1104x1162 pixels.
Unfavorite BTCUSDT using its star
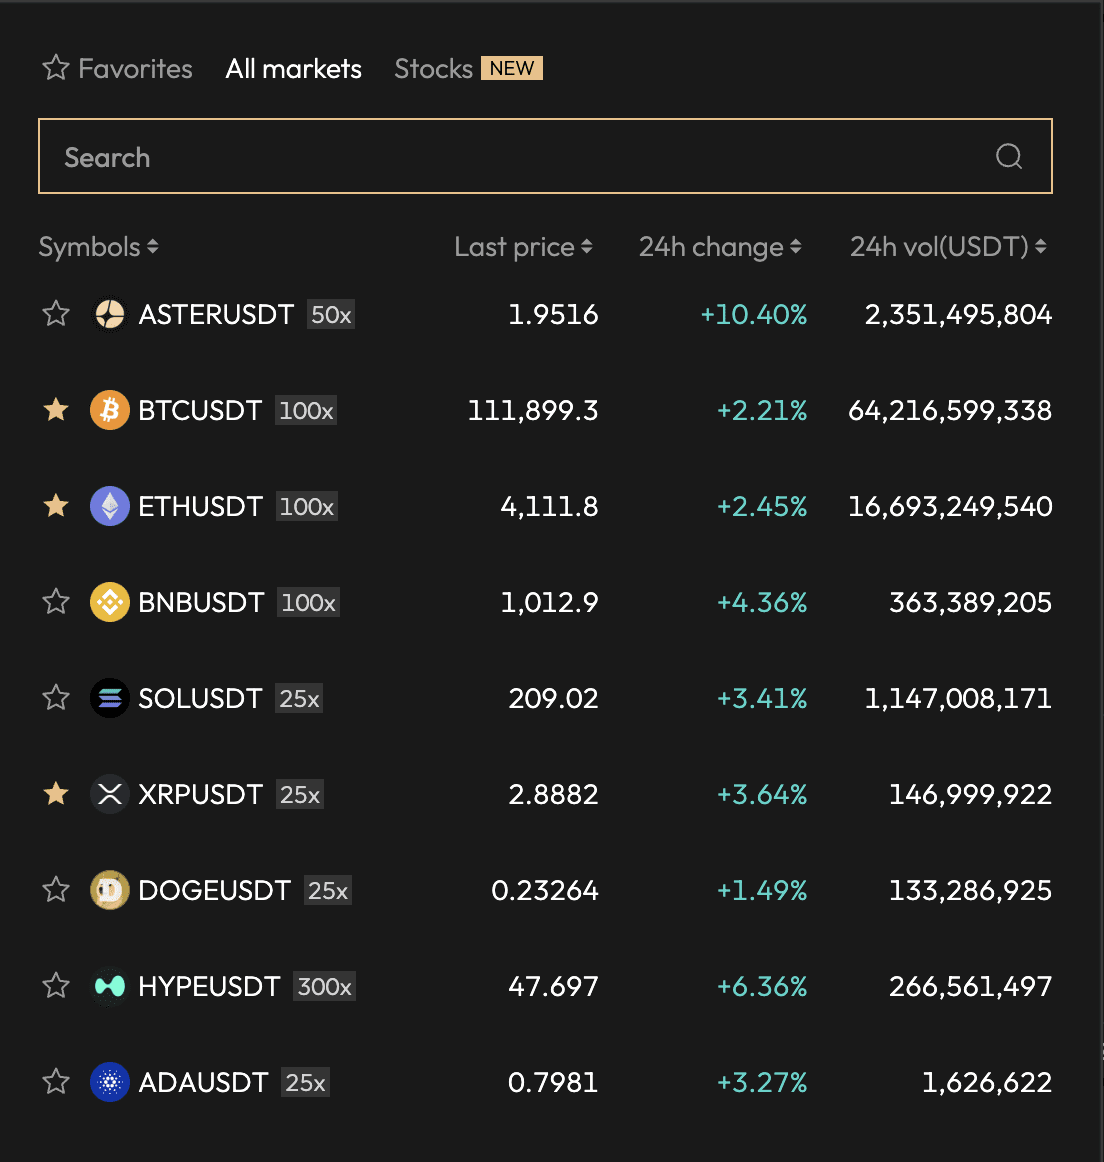click(56, 410)
